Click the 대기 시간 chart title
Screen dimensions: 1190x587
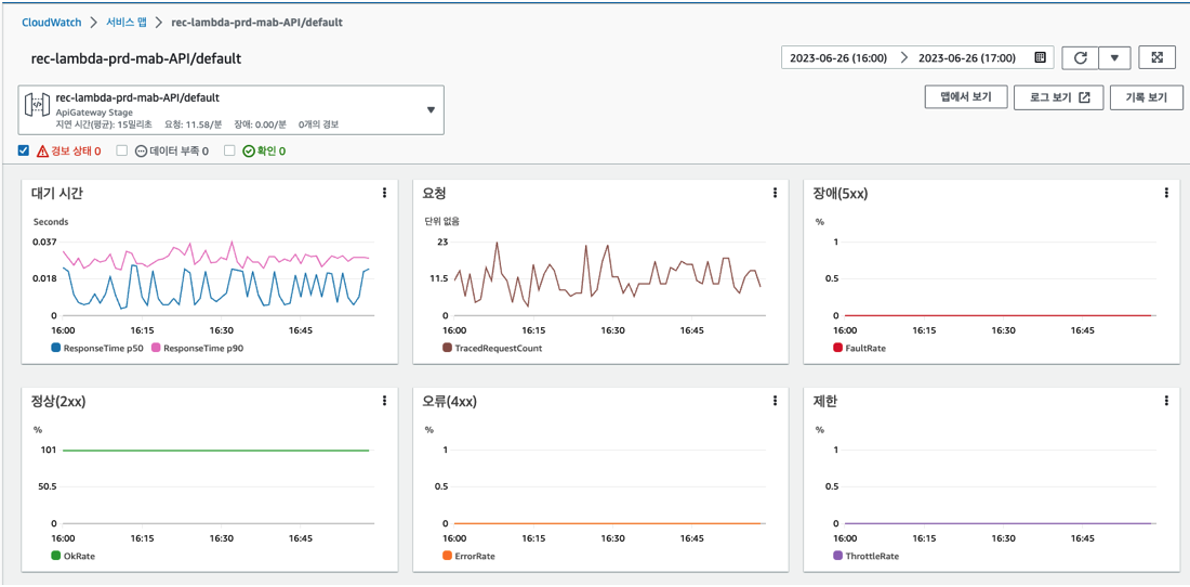click(x=58, y=193)
